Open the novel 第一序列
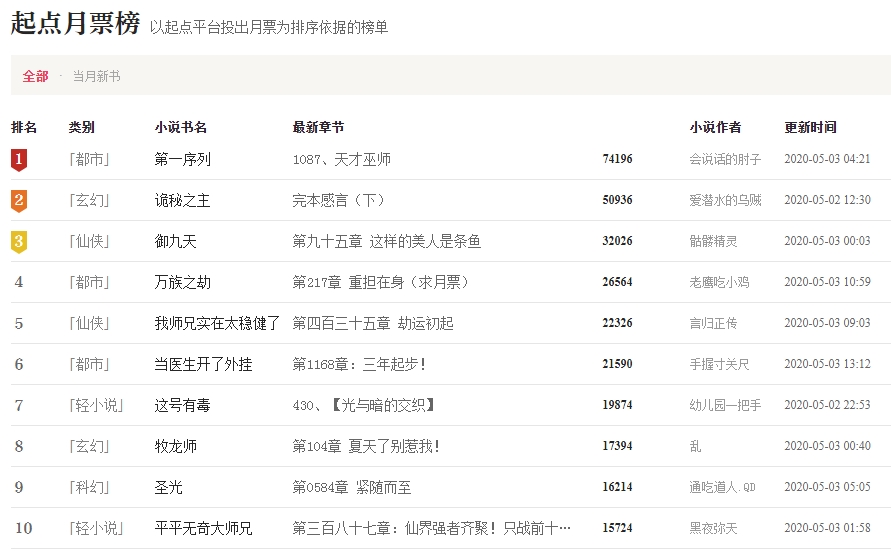Image resolution: width=891 pixels, height=552 pixels. (x=182, y=159)
